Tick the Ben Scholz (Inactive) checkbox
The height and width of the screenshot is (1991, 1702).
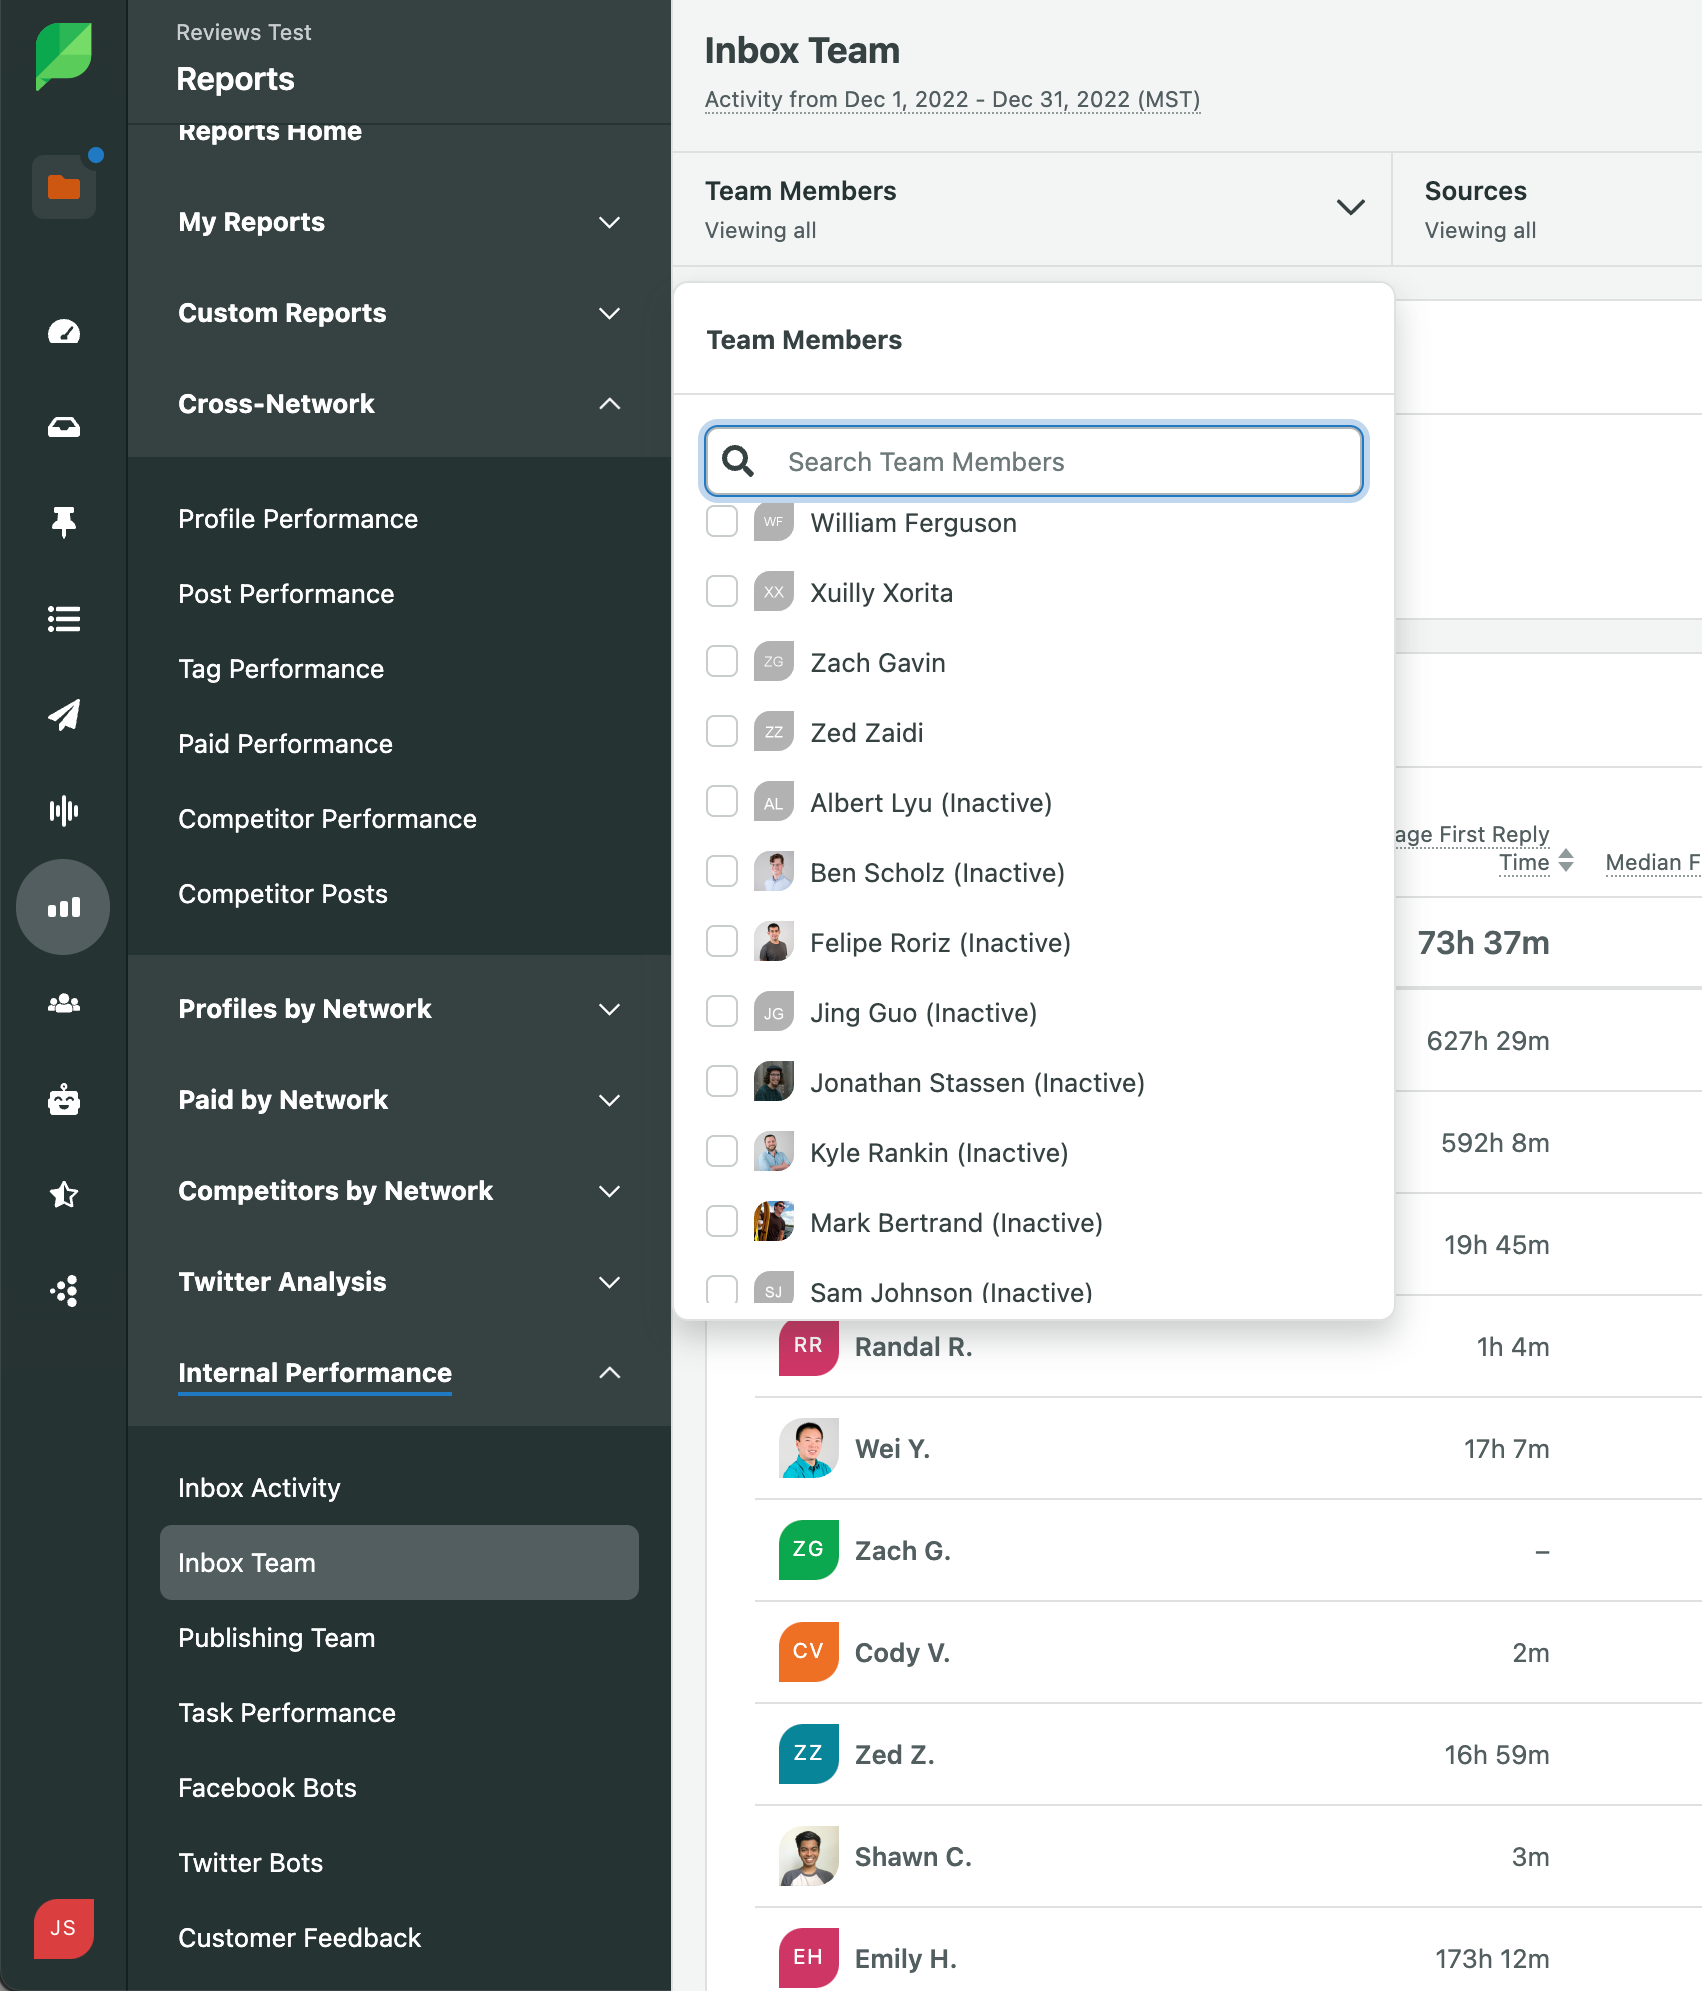[x=721, y=872]
